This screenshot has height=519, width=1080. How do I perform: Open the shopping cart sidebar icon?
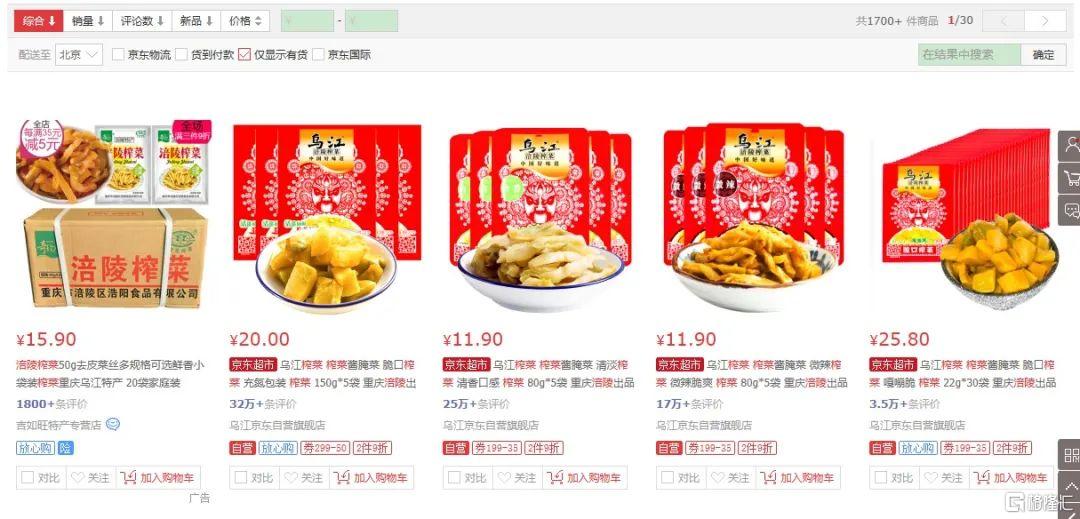1070,178
